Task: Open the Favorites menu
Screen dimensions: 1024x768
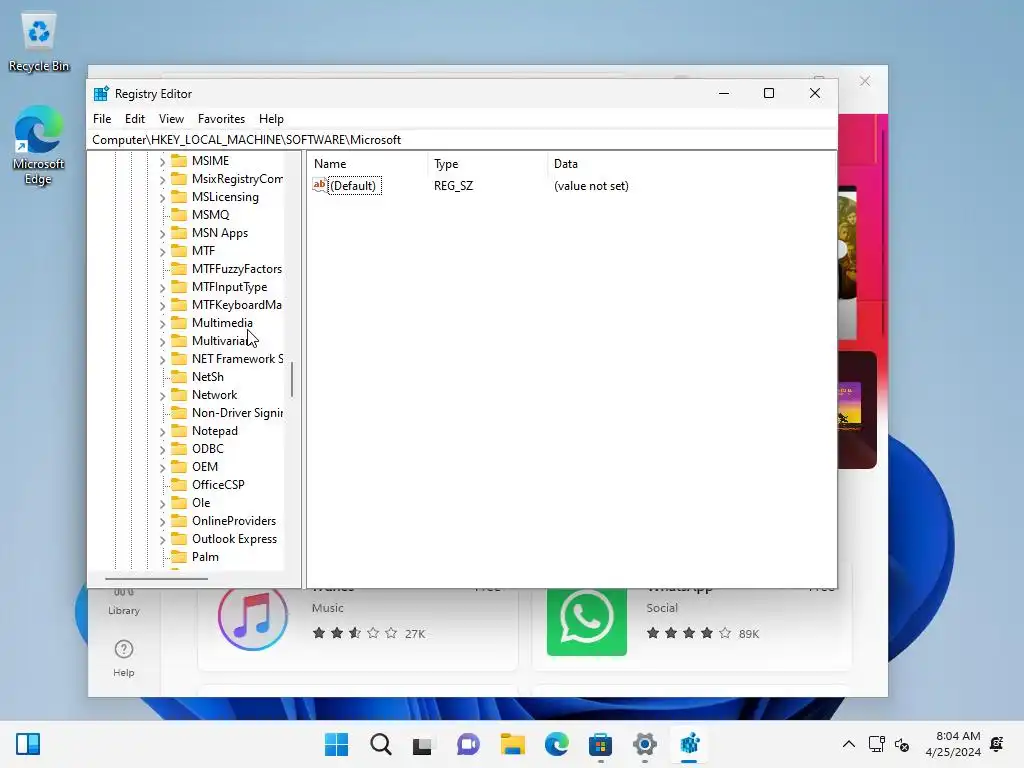Action: click(x=221, y=119)
